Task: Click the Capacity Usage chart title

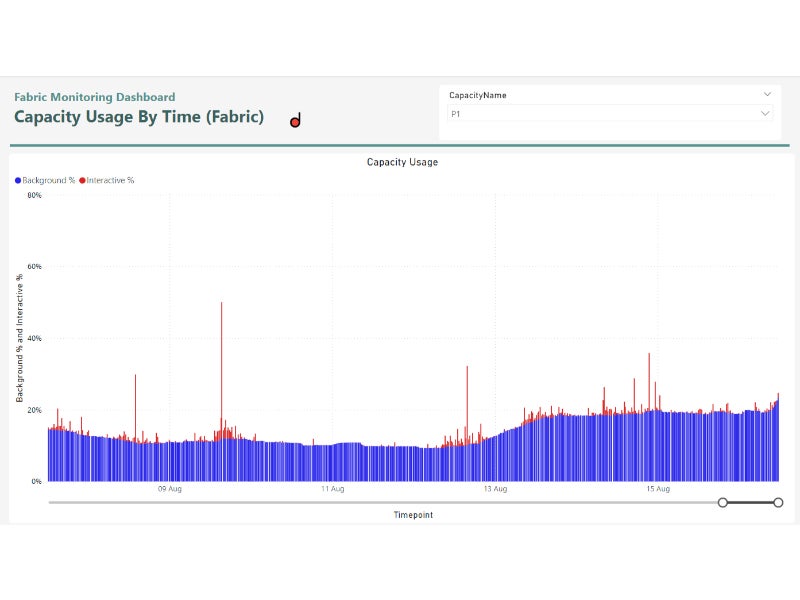Action: point(402,162)
